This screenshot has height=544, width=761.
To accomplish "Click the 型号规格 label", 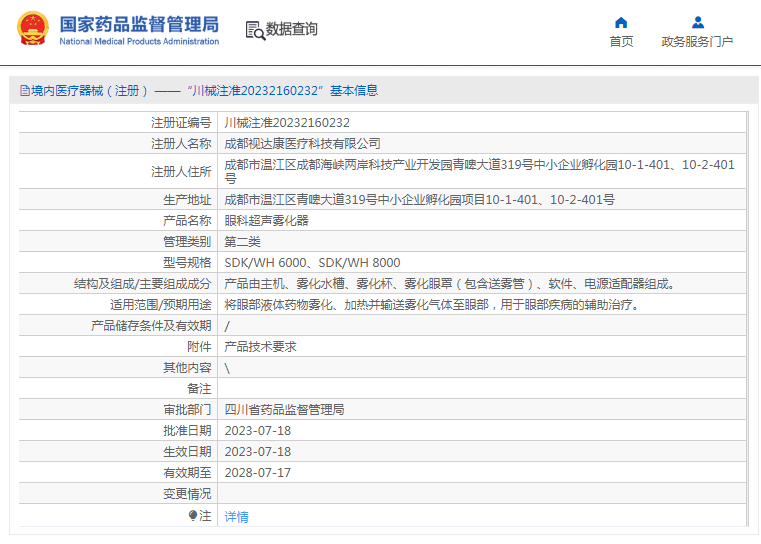I will pyautogui.click(x=187, y=263).
